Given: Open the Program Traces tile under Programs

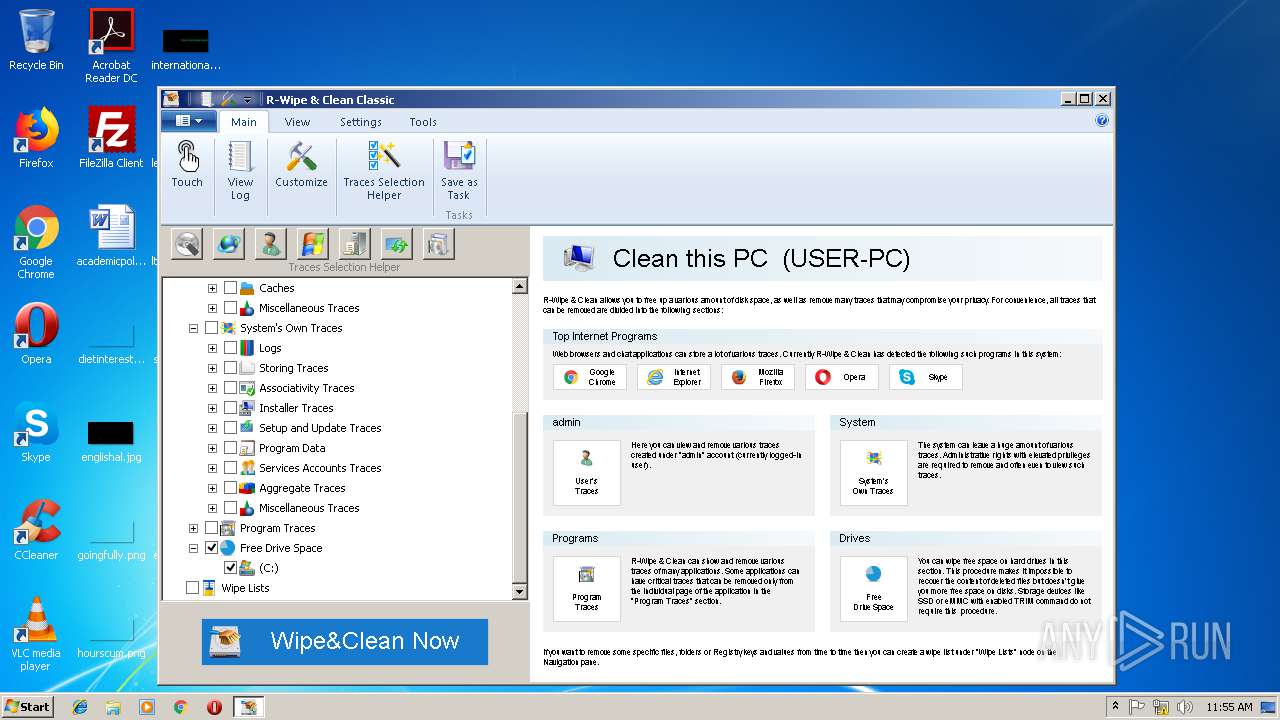Looking at the screenshot, I should click(587, 588).
